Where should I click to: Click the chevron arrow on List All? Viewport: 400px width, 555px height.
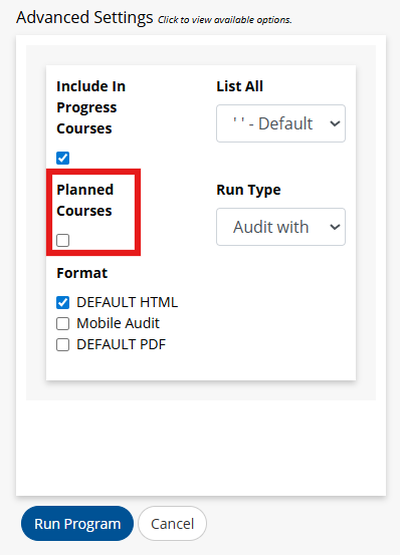335,124
